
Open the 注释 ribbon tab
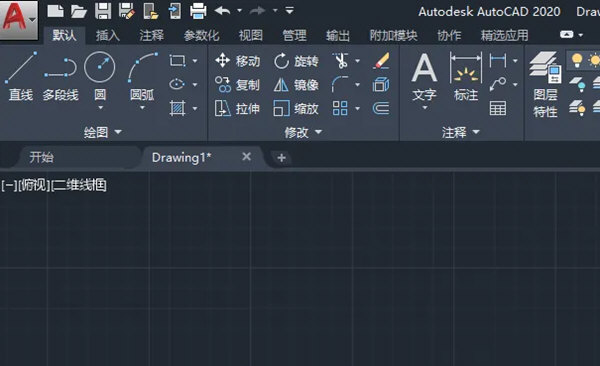pos(152,36)
